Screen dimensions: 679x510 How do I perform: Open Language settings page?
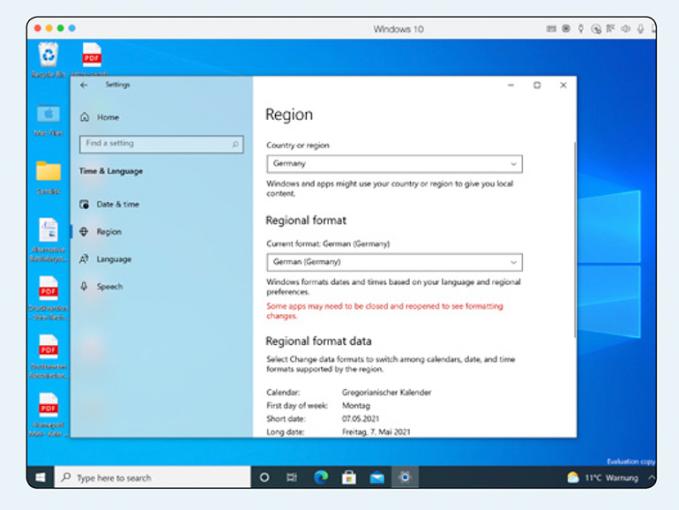[106, 259]
